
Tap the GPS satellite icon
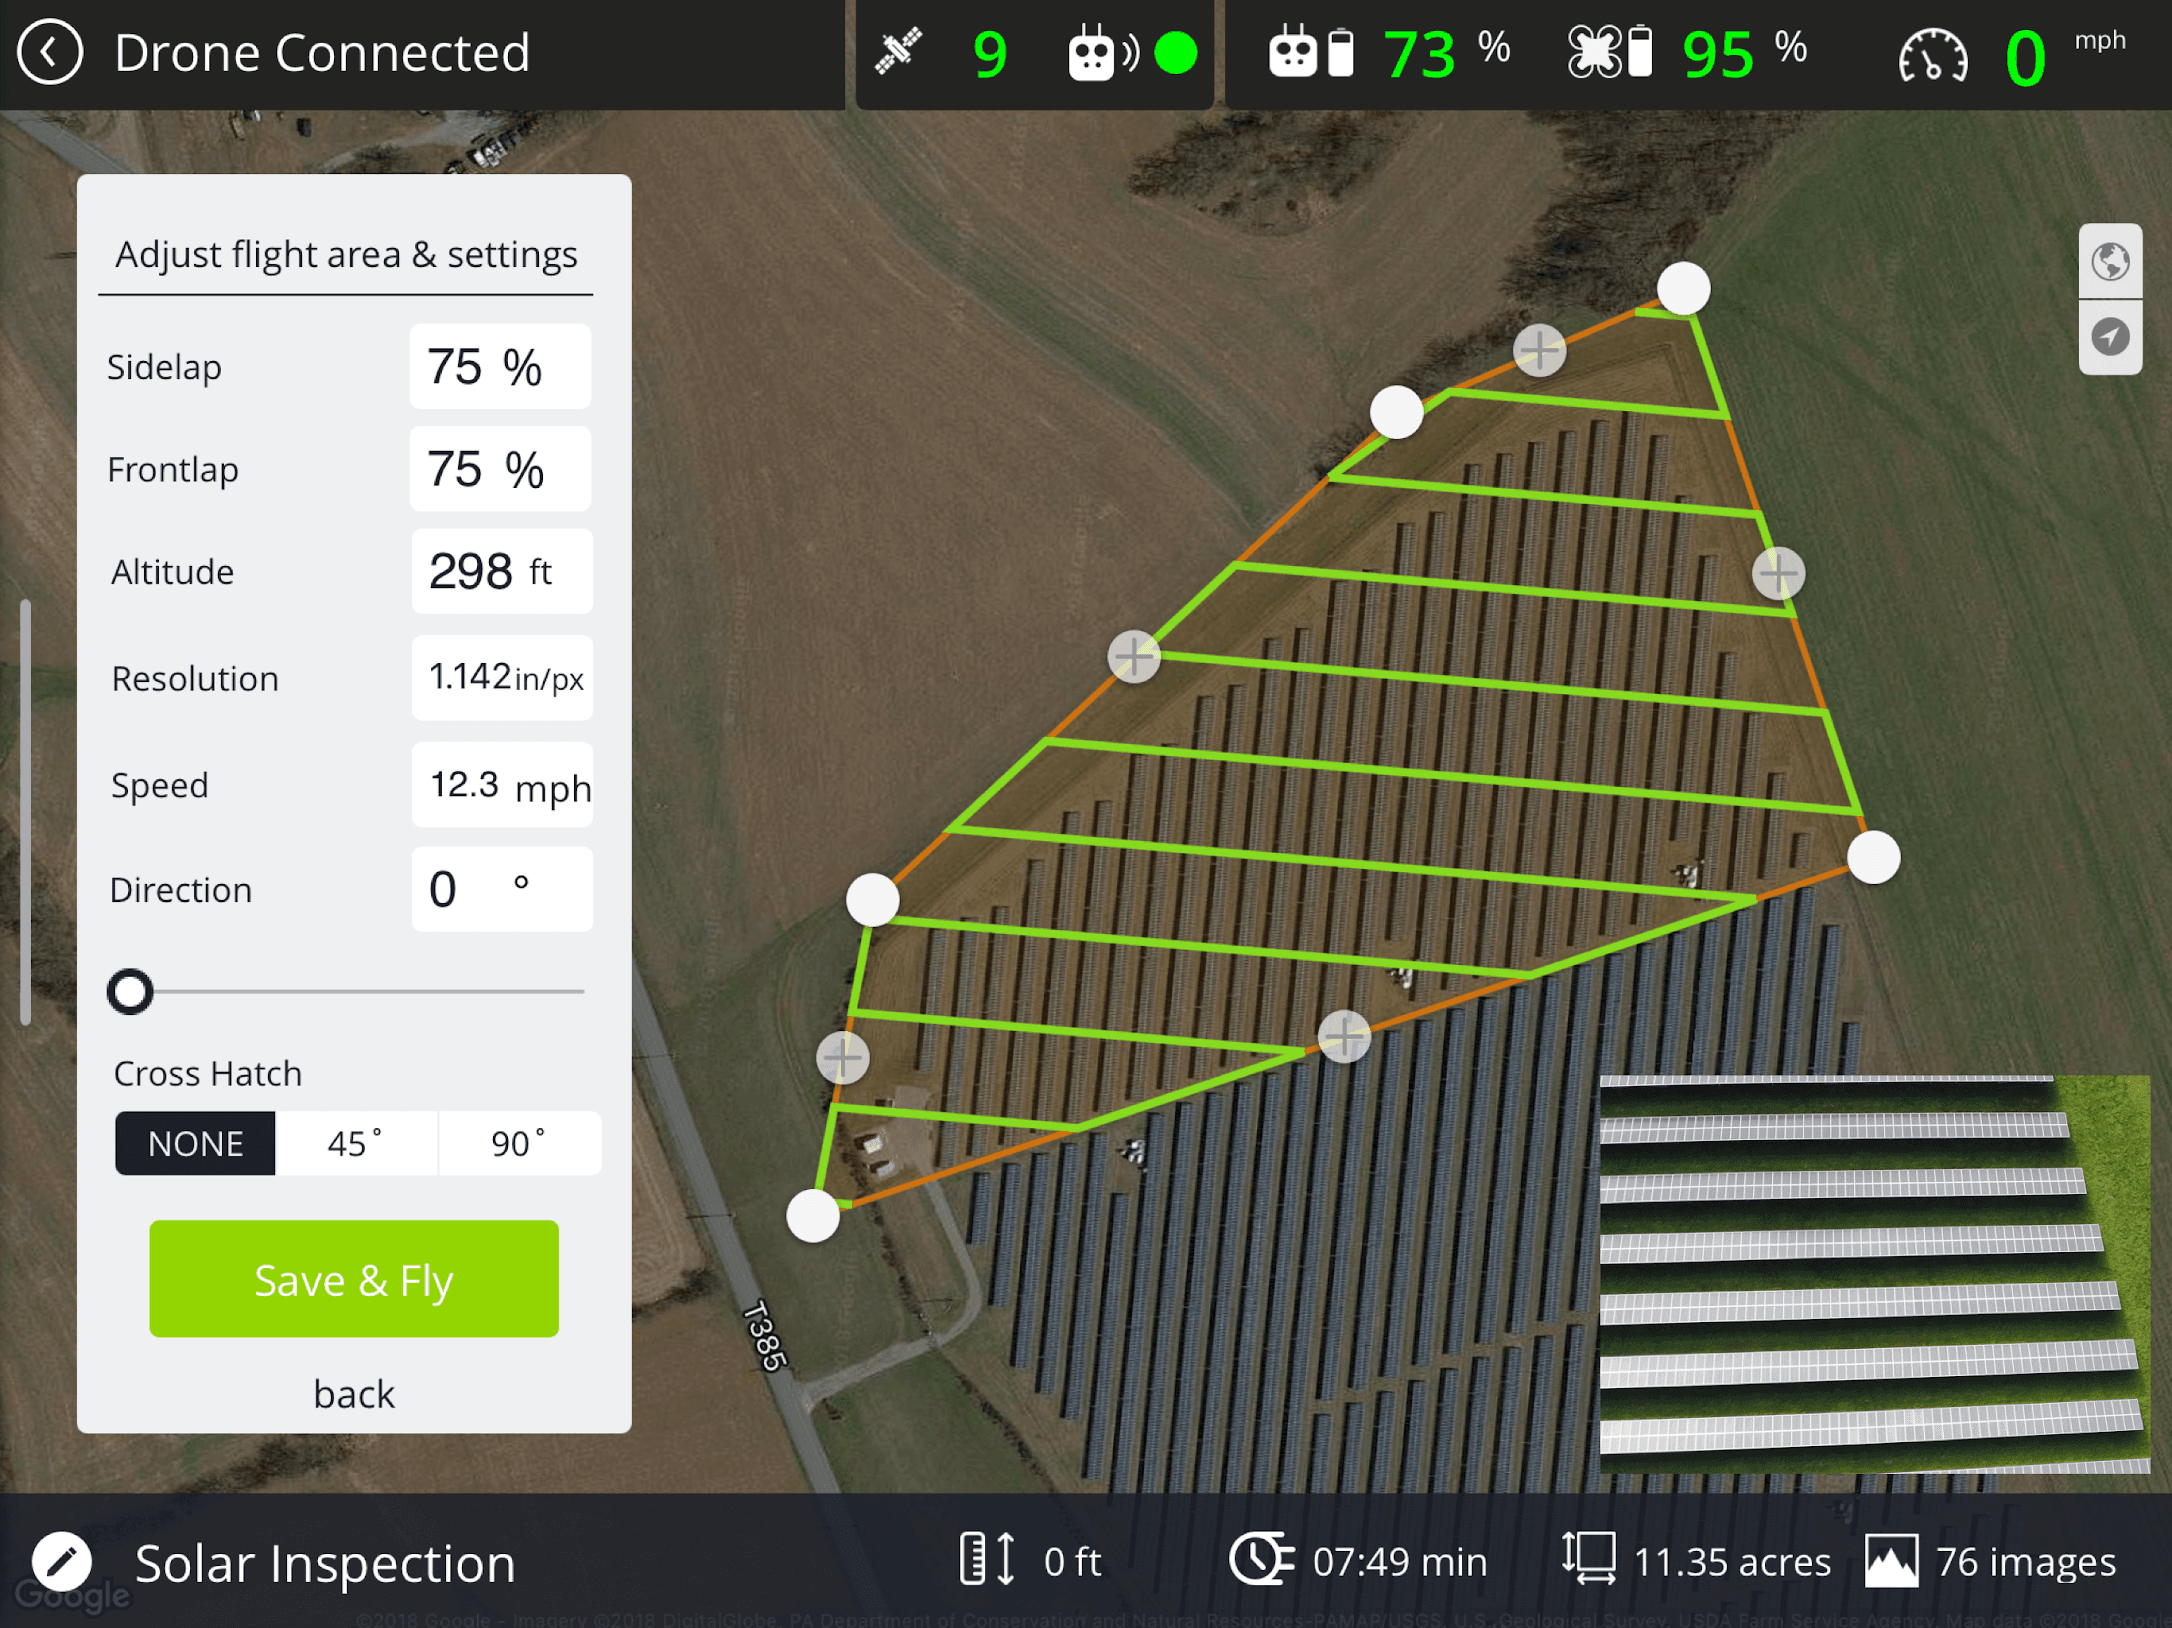click(898, 51)
